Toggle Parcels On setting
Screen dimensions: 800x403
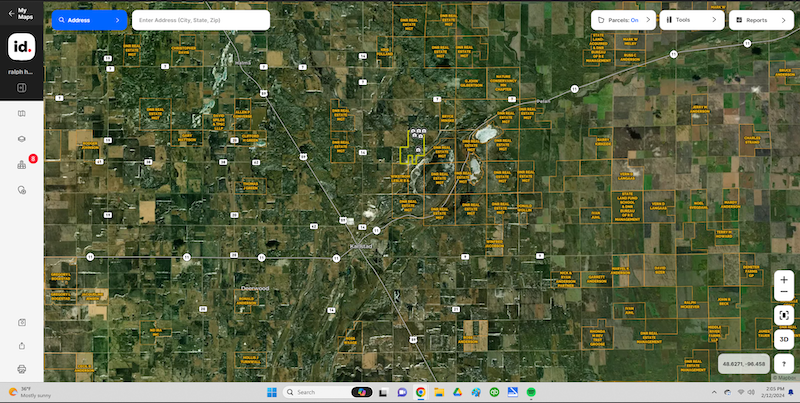[622, 19]
